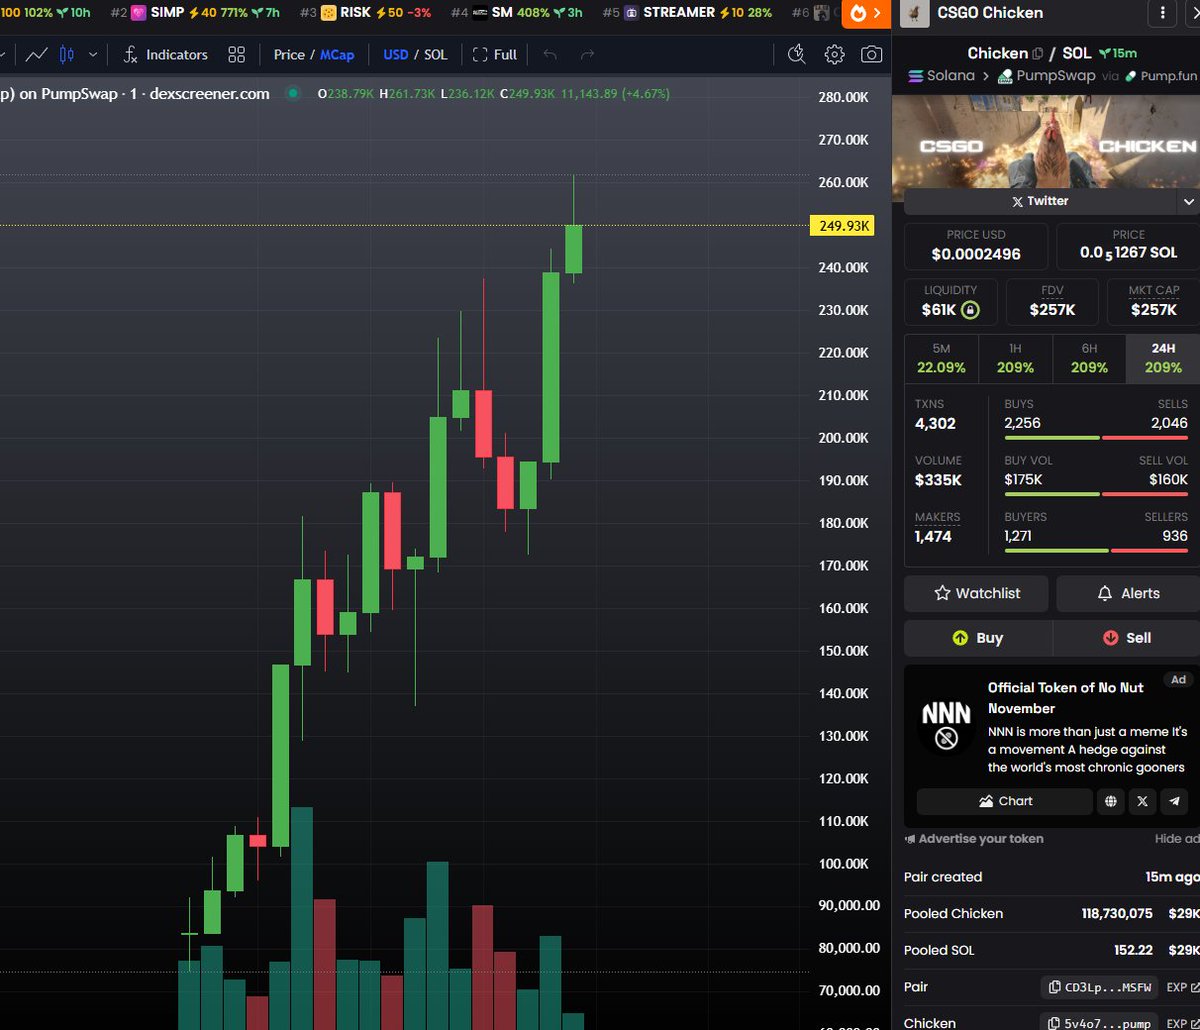Select the 6H timeframe tab
Screen dimensions: 1200x1030
point(1089,358)
